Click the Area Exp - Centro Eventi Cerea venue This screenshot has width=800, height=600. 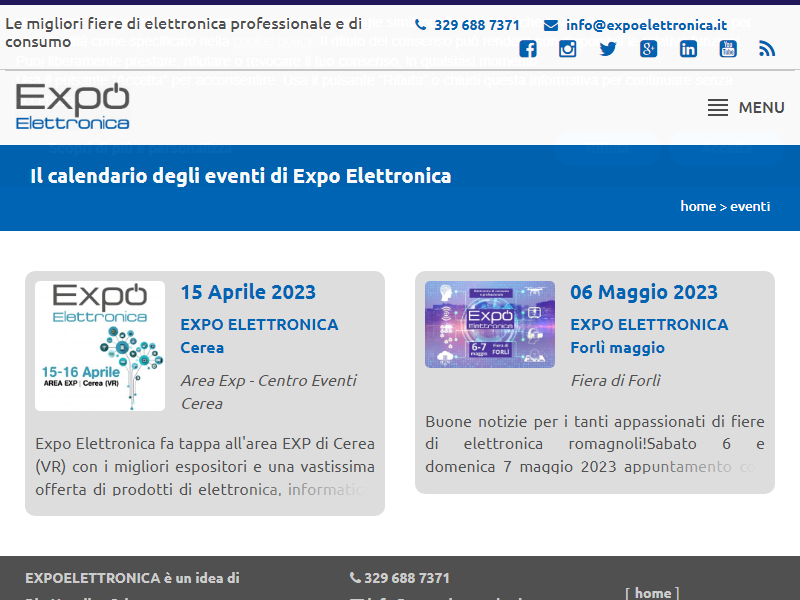coord(269,392)
